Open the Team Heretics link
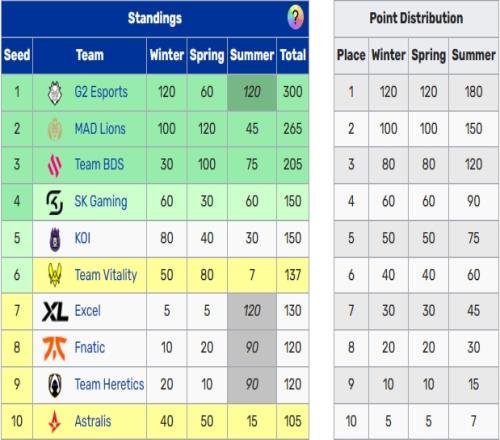The height and width of the screenshot is (440, 500). tap(109, 384)
